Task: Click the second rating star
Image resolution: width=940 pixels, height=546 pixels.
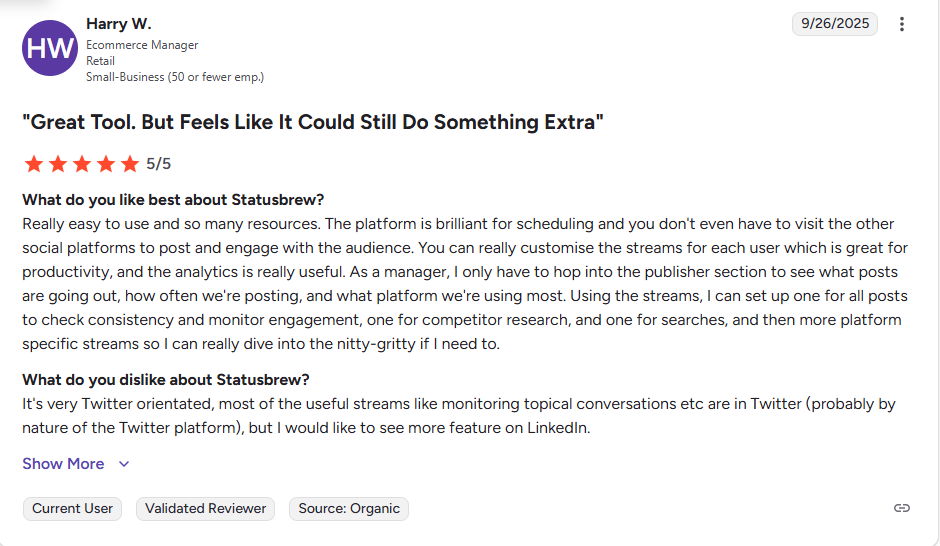Action: [57, 164]
